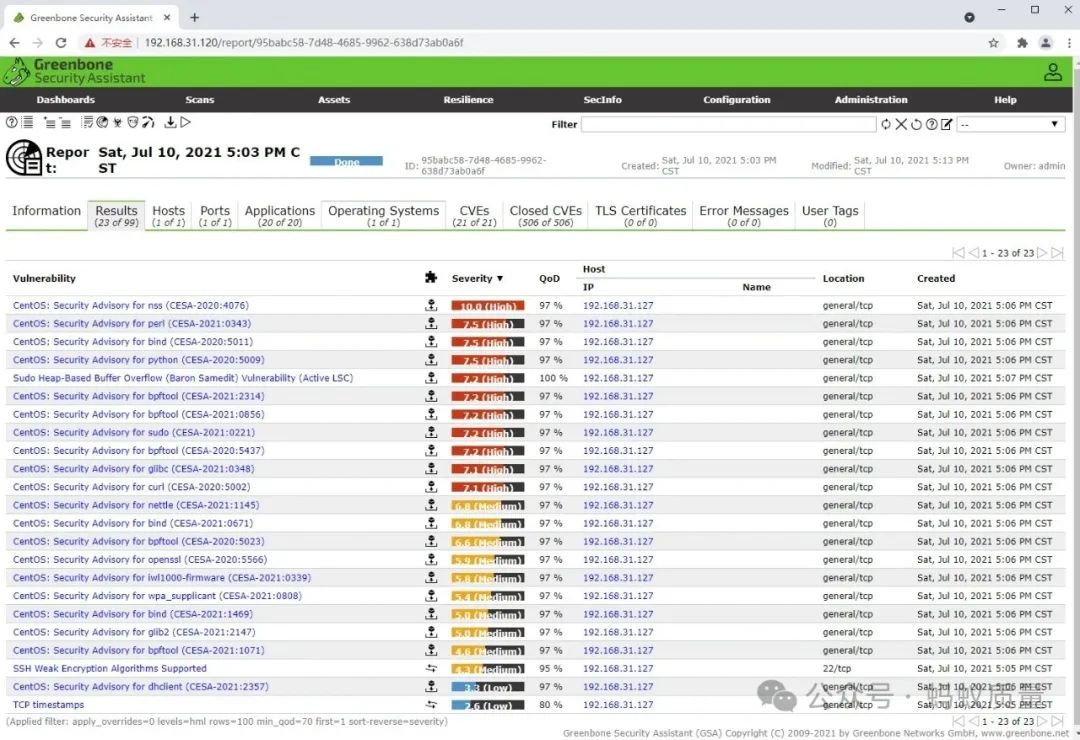Open TCP timestamps vulnerability link

point(48,705)
